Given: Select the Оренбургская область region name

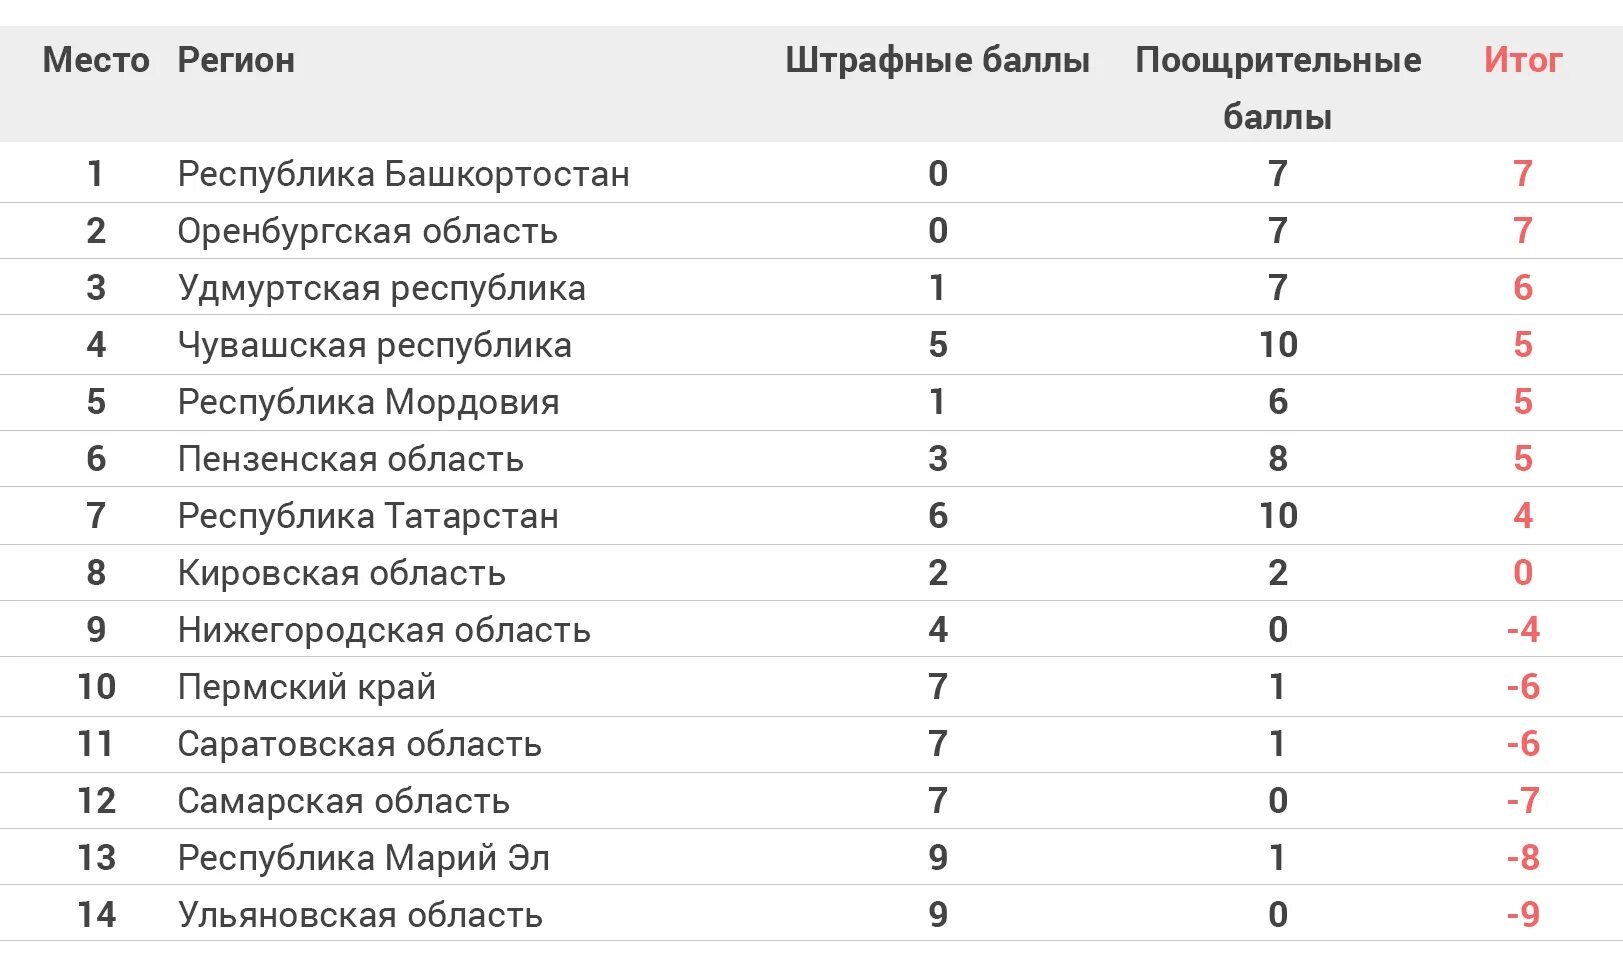Looking at the screenshot, I should pyautogui.click(x=367, y=231).
